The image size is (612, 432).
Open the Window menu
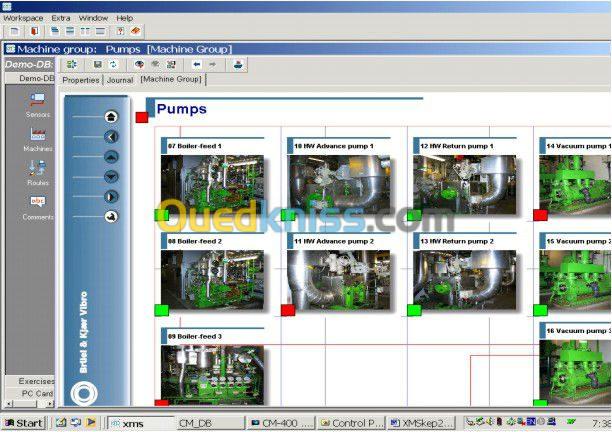[93, 18]
